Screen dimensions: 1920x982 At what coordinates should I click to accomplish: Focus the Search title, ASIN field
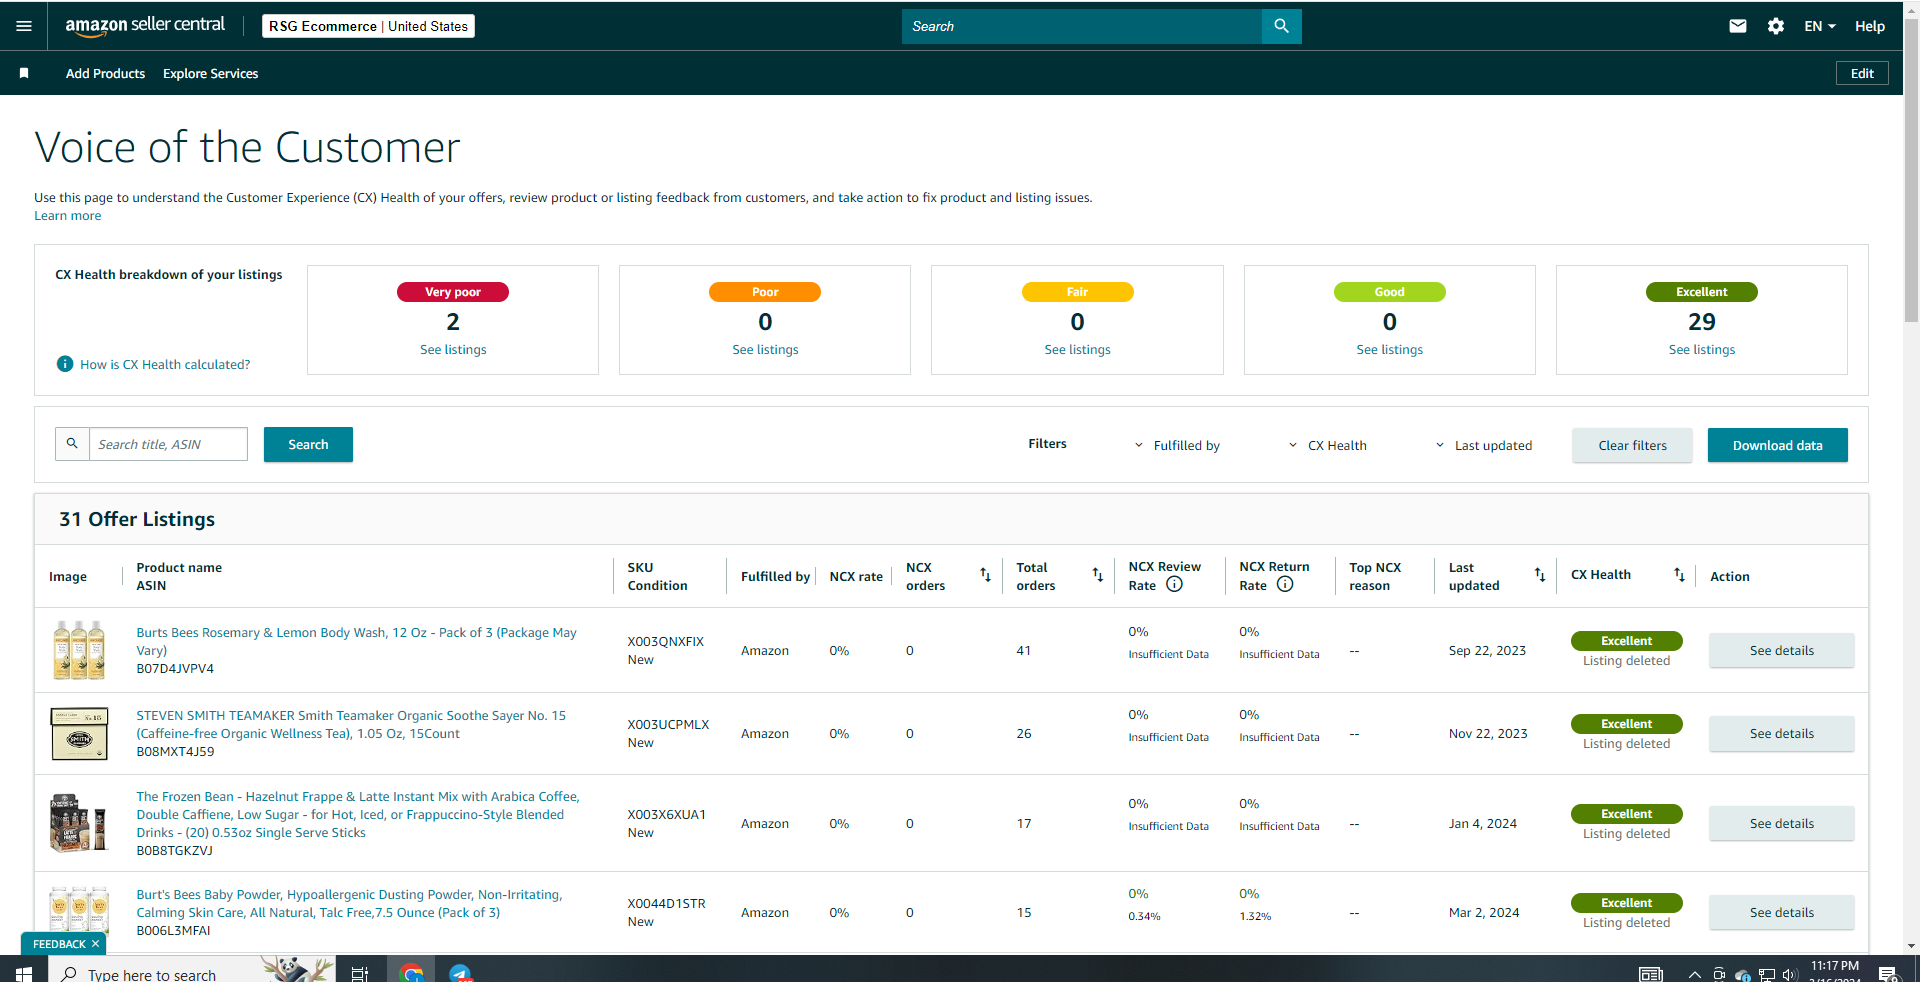pos(168,444)
